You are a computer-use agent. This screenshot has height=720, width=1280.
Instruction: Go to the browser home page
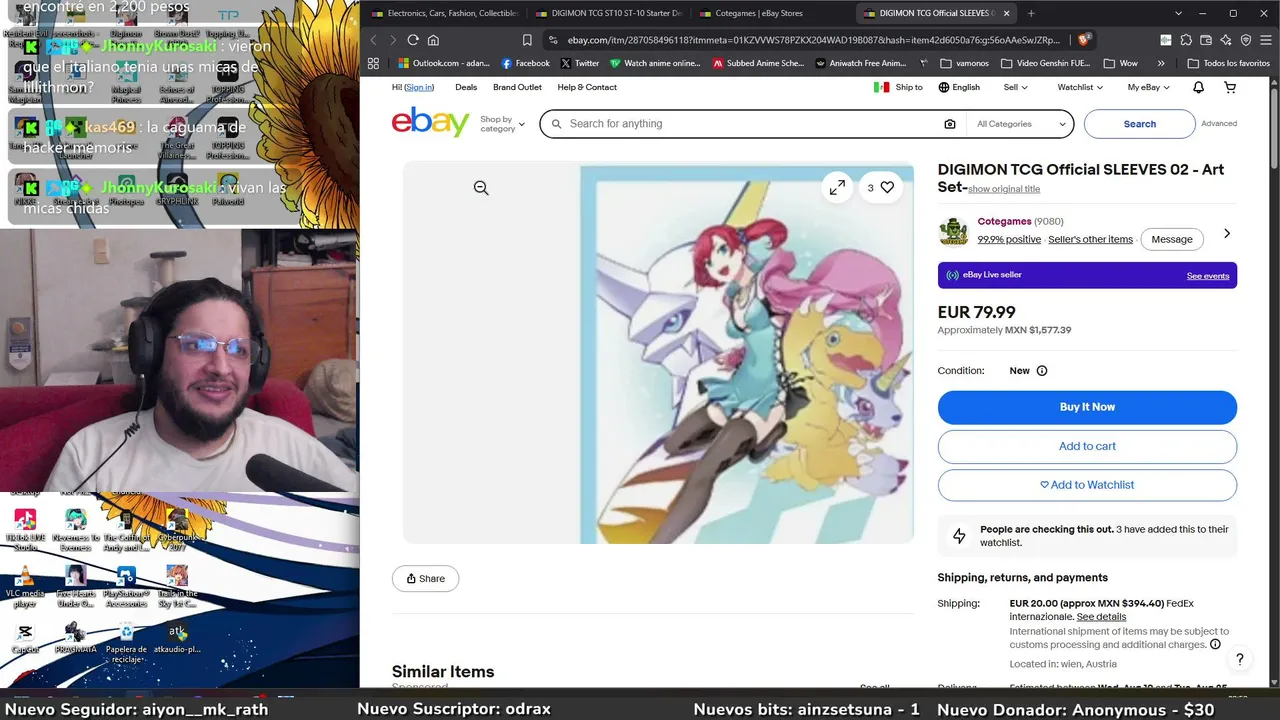click(433, 40)
